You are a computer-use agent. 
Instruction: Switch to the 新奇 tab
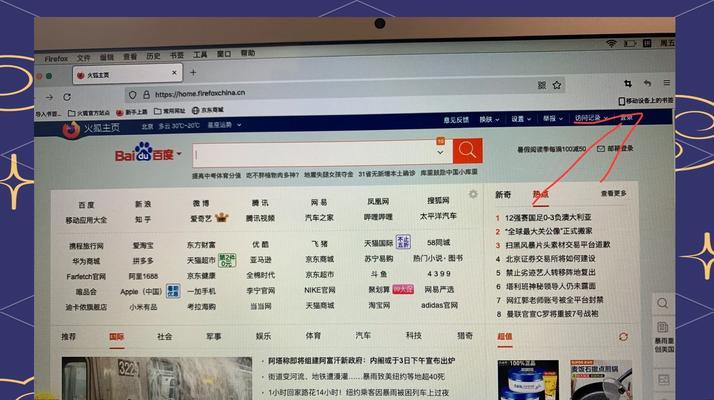[x=503, y=195]
